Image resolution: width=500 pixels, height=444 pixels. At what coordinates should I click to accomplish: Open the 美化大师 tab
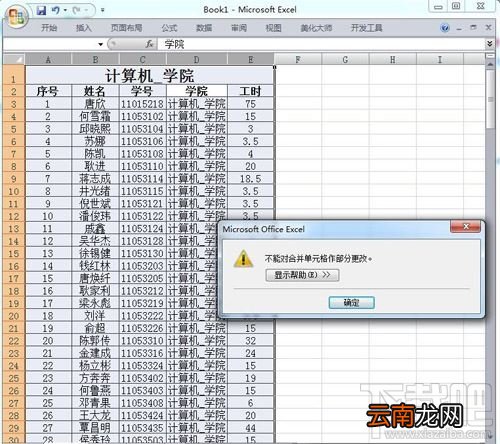(x=316, y=28)
